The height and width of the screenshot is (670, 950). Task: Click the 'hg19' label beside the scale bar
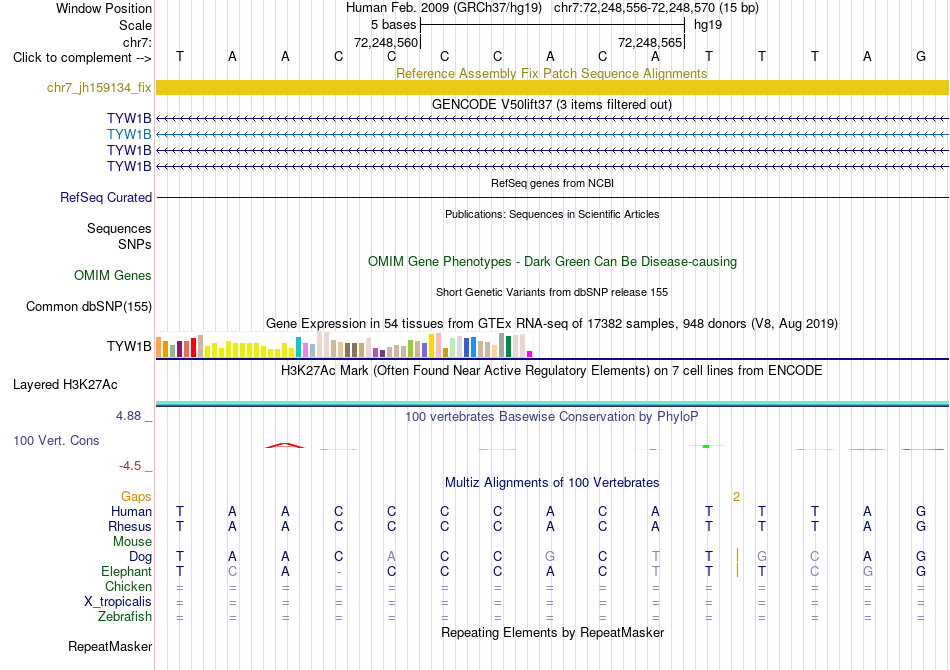click(708, 25)
